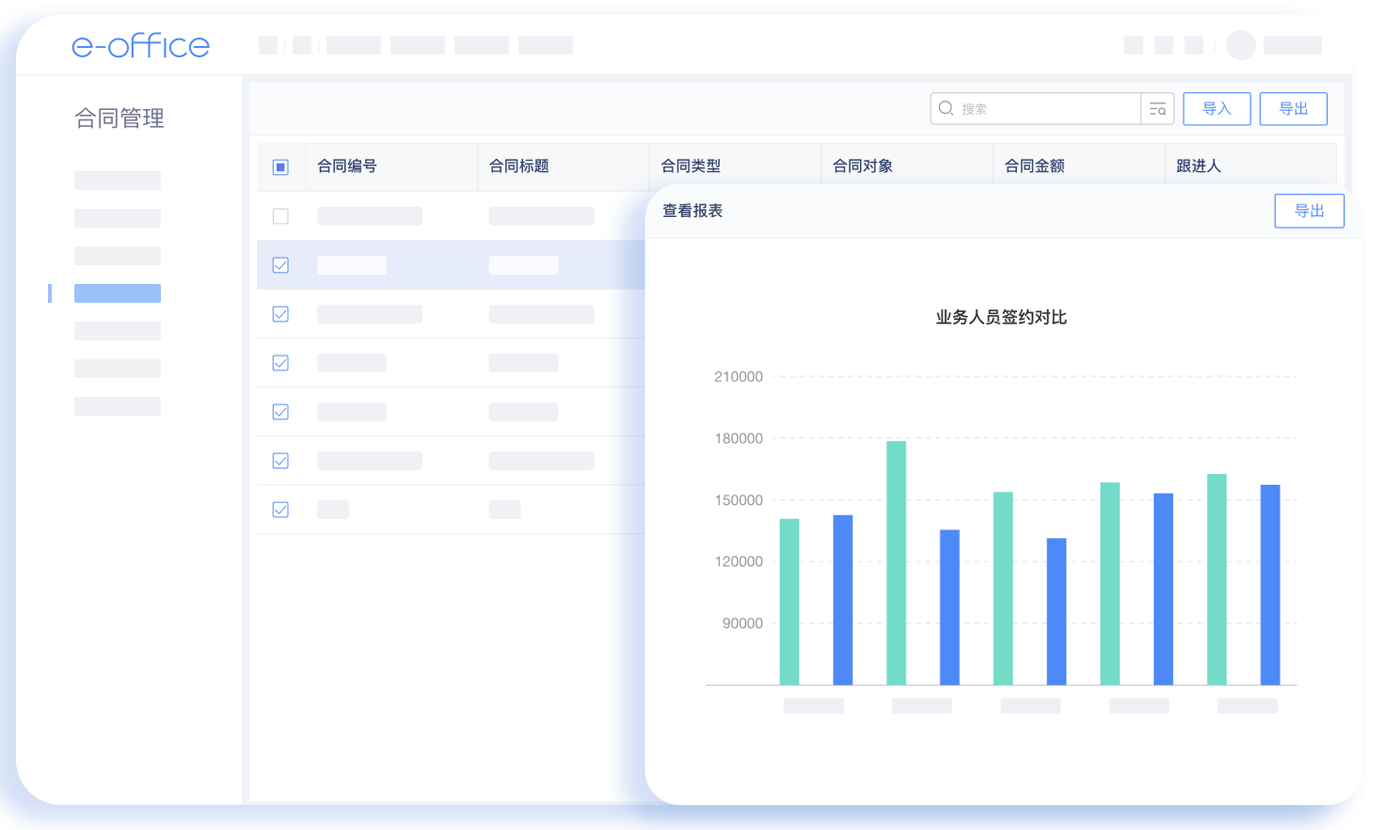Viewport: 1378px width, 830px height.
Task: Uncheck the checkbox in the last table row
Action: [281, 510]
